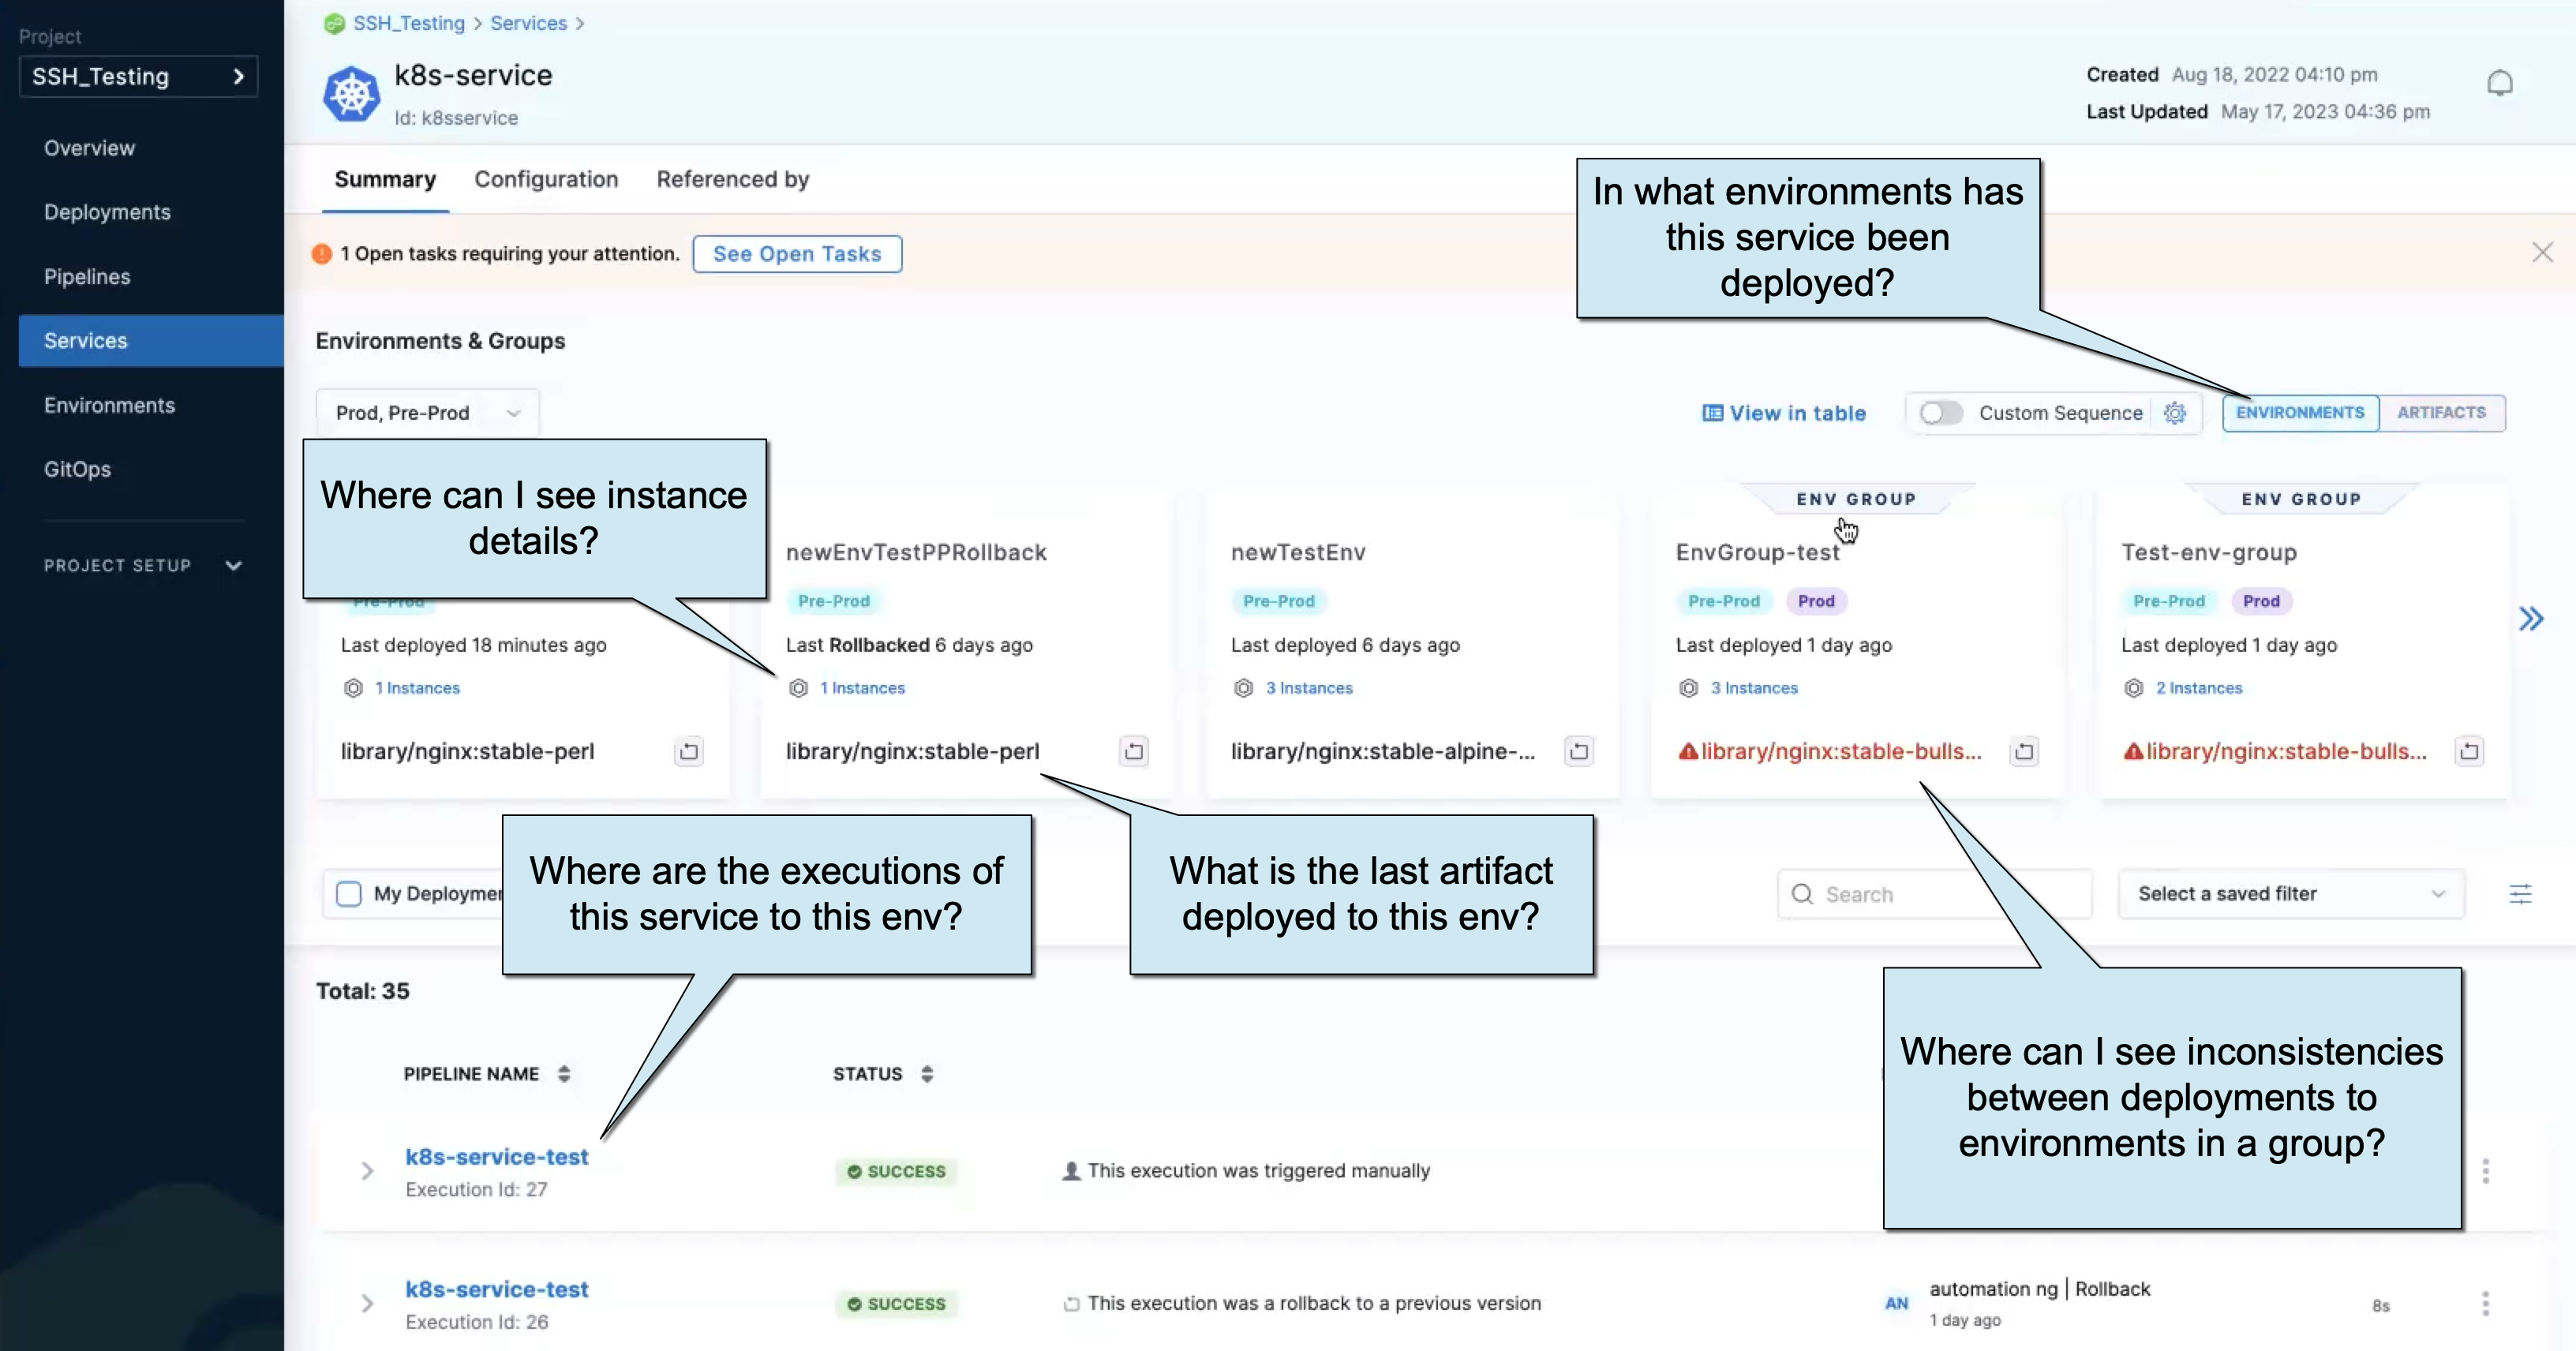Screen dimensions: 2576x1351
Task: Open the Pipelines sidebar item
Action: [87, 277]
